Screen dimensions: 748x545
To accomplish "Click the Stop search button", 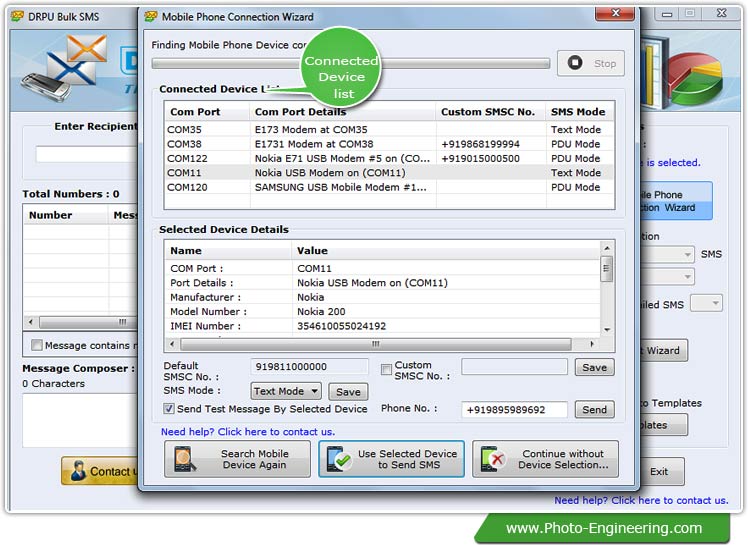I will coord(591,63).
